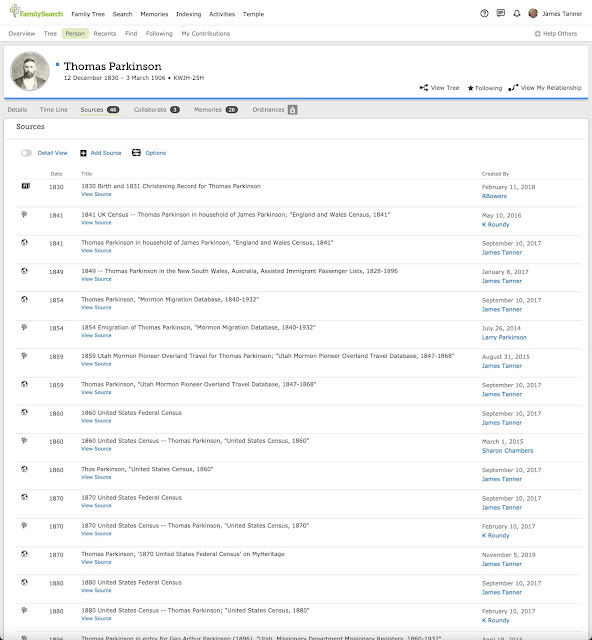
Task: Click tree icon beside 1859 Utah Mormon Pioneer source
Action: click(24, 356)
